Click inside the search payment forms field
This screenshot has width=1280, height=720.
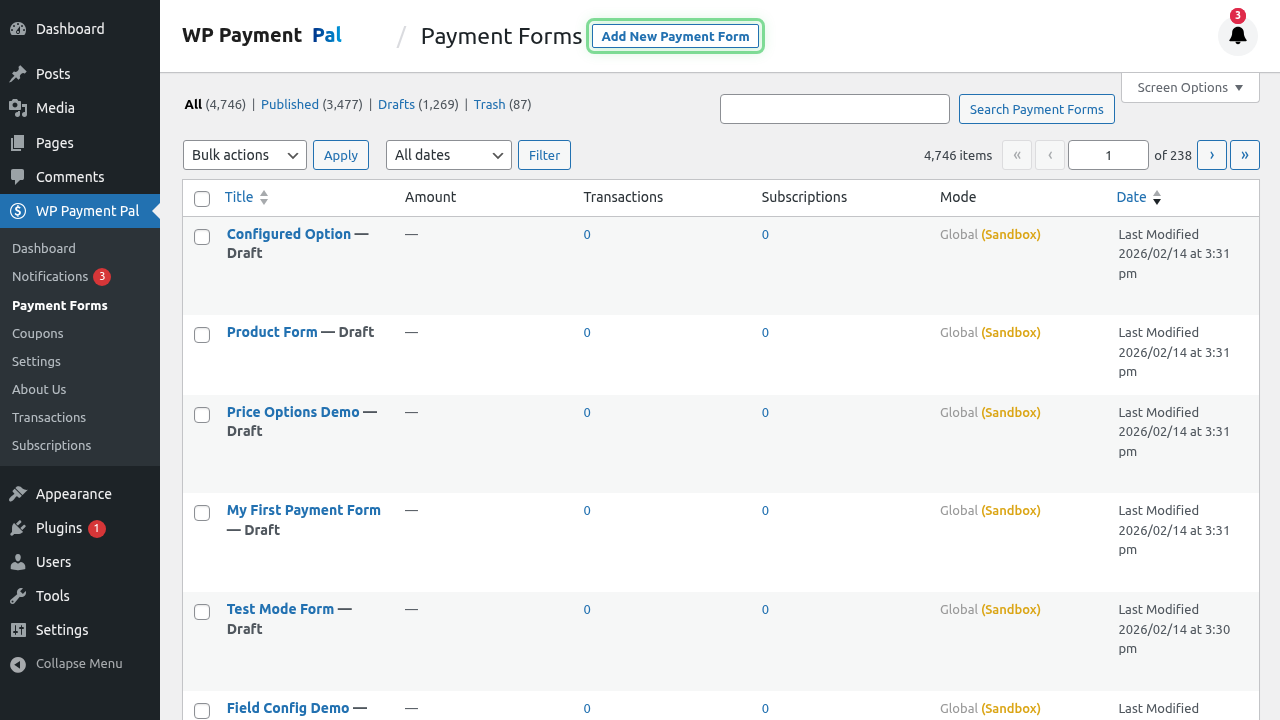tap(834, 109)
